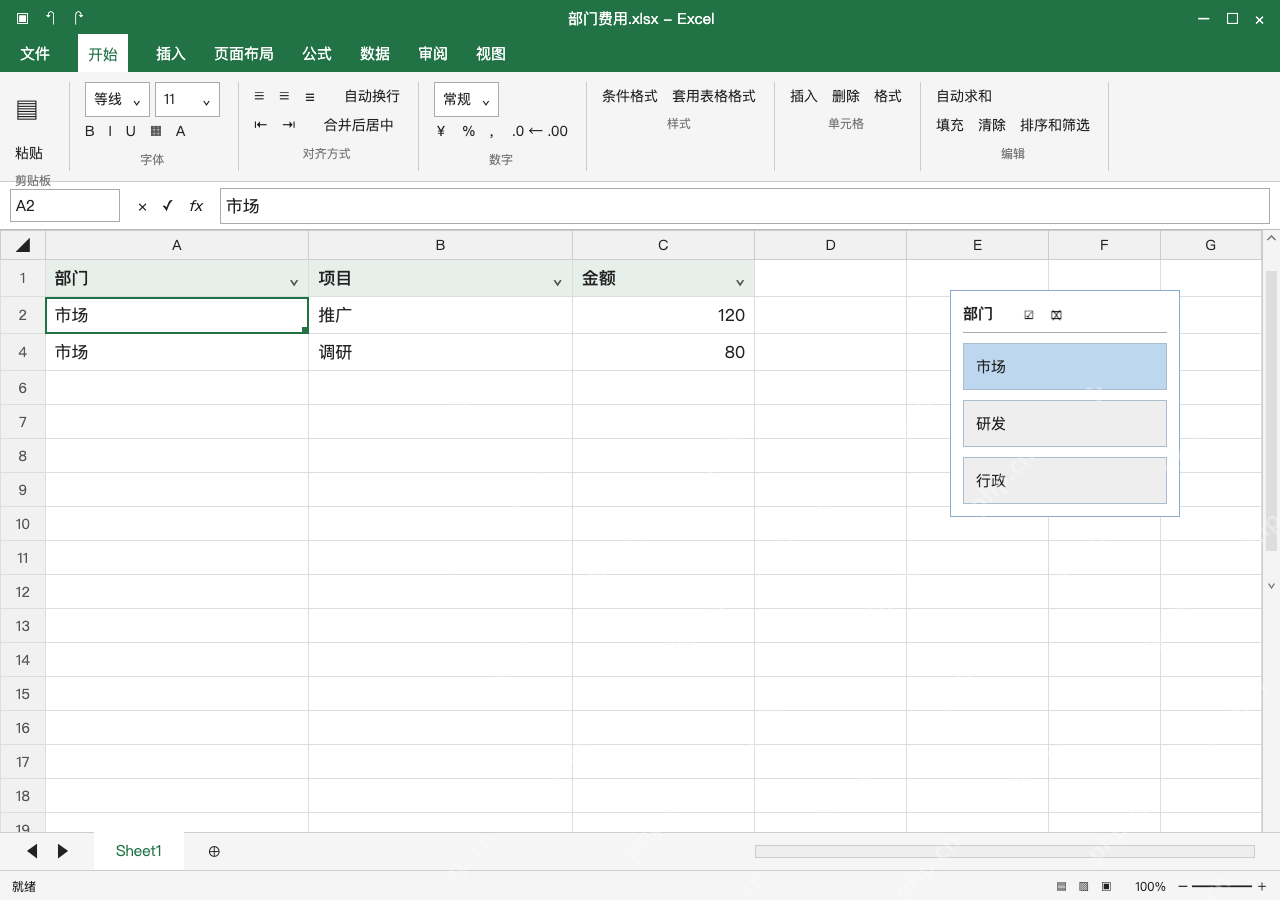Click the Name Box showing A2
Screen dimensions: 1280x900
coord(65,206)
